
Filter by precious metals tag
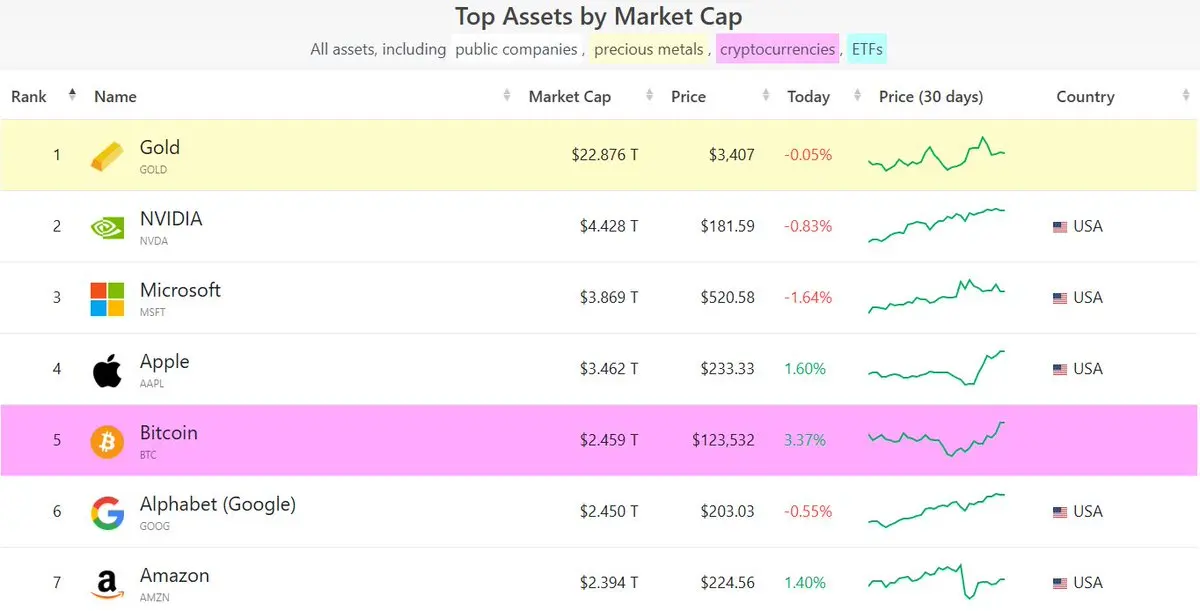[649, 49]
